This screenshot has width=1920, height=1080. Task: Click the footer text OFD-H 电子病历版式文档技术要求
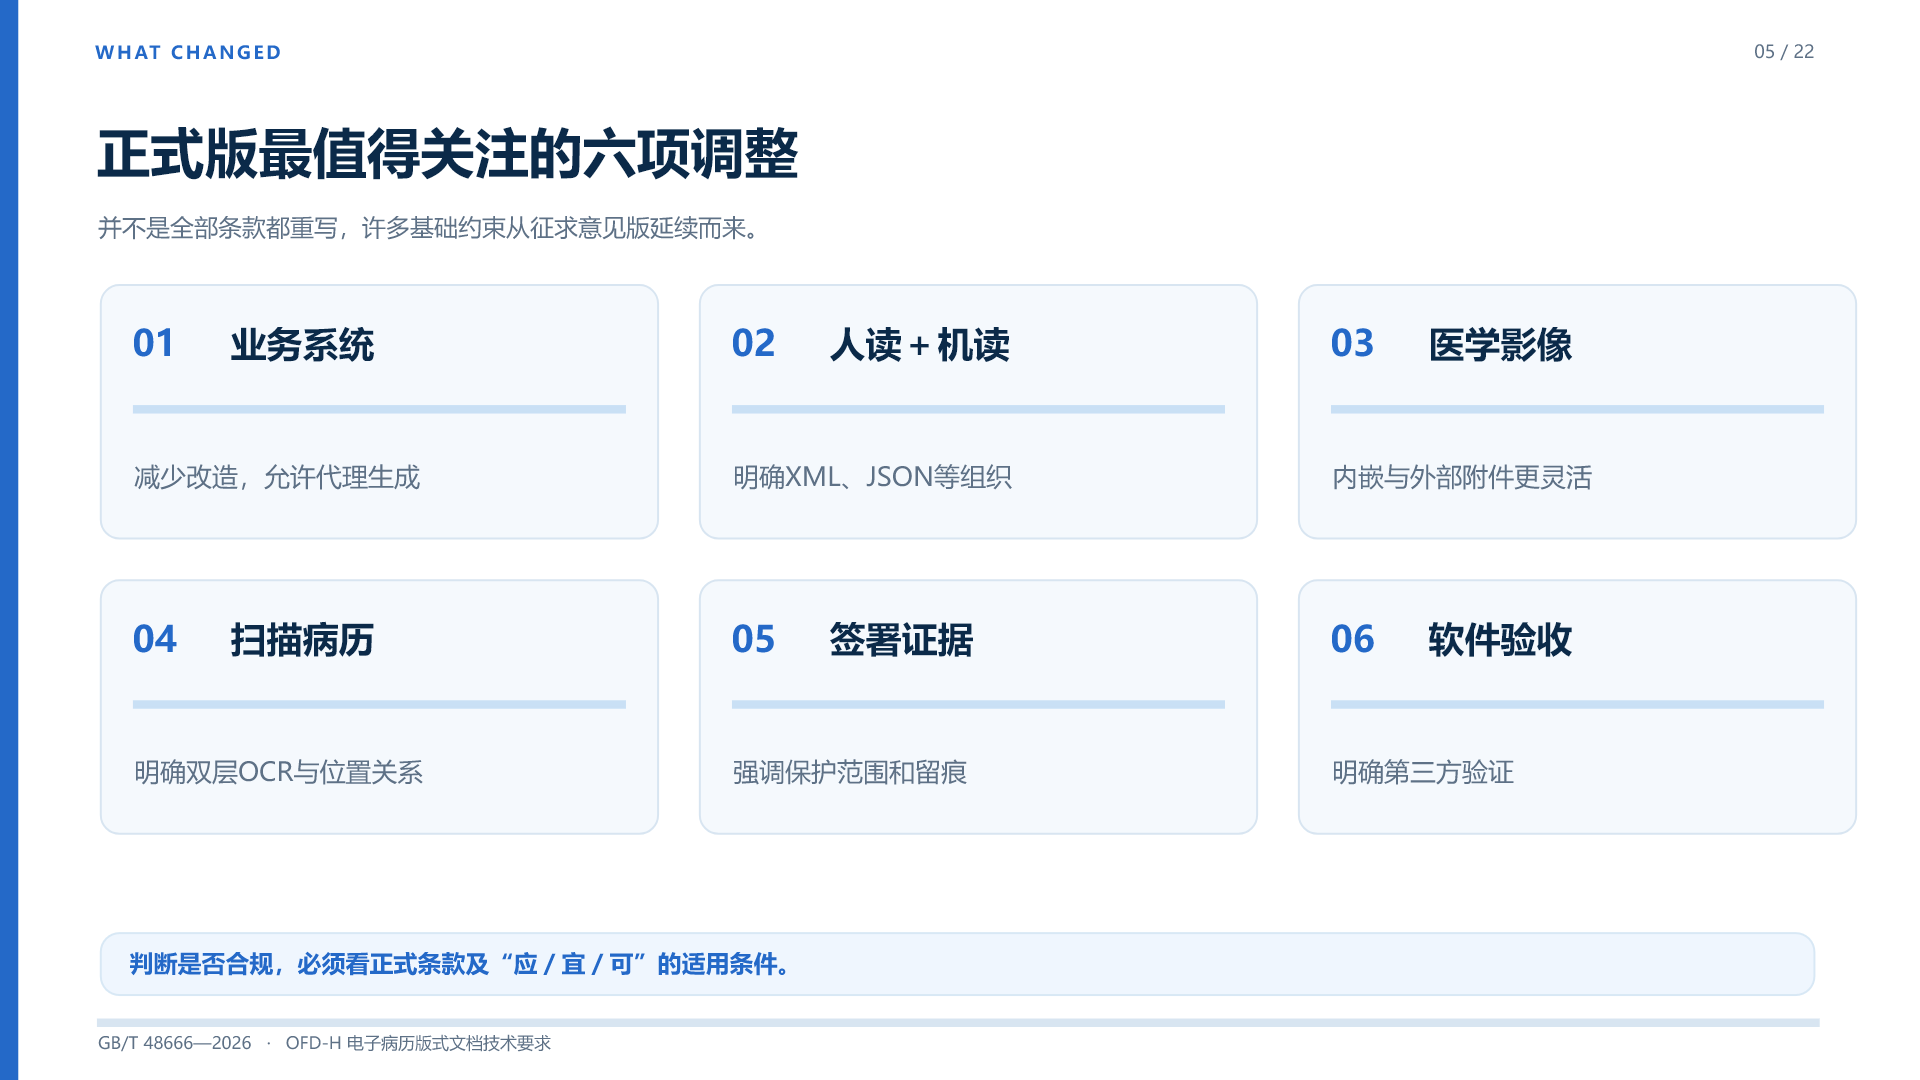418,1043
